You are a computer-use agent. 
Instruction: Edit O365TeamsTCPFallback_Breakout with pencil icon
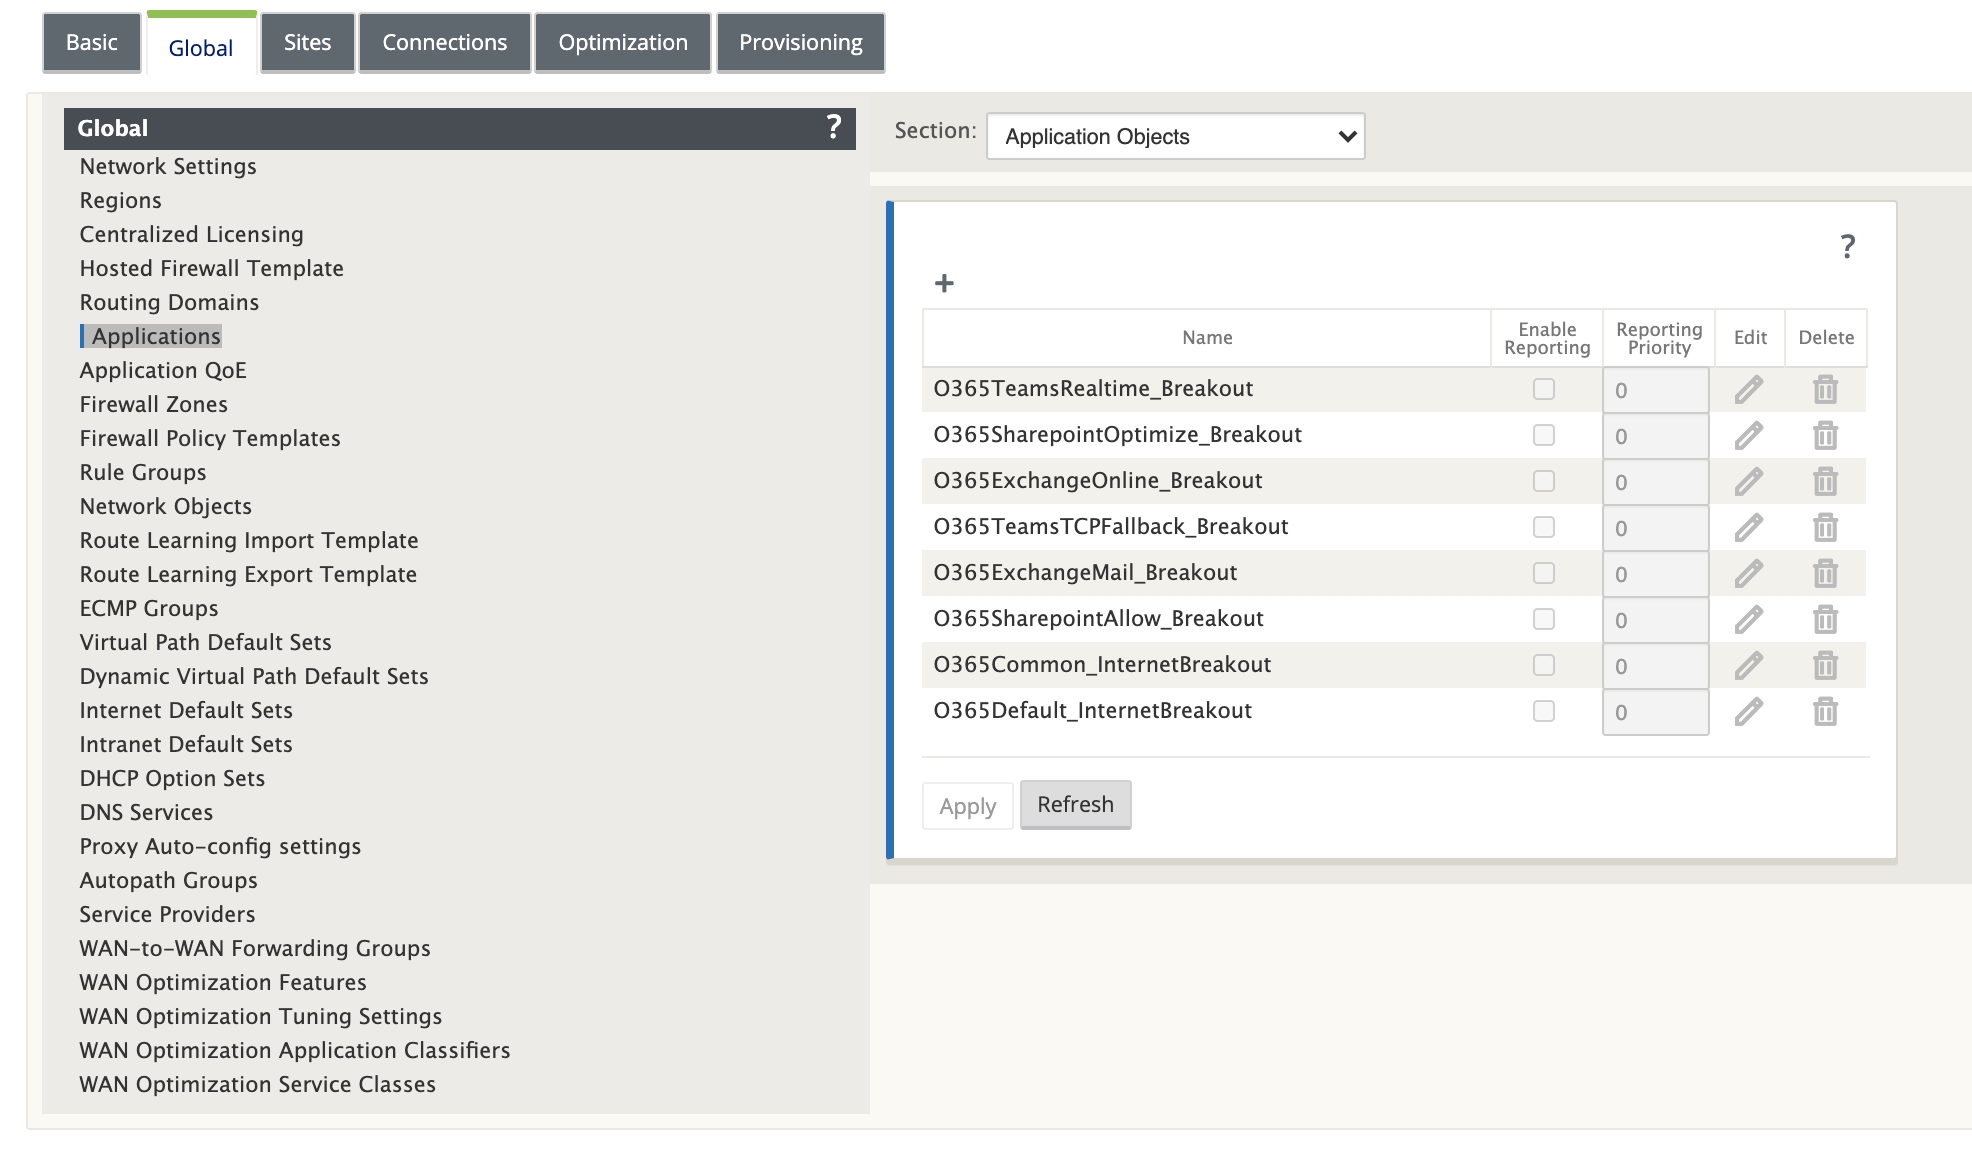(1748, 527)
